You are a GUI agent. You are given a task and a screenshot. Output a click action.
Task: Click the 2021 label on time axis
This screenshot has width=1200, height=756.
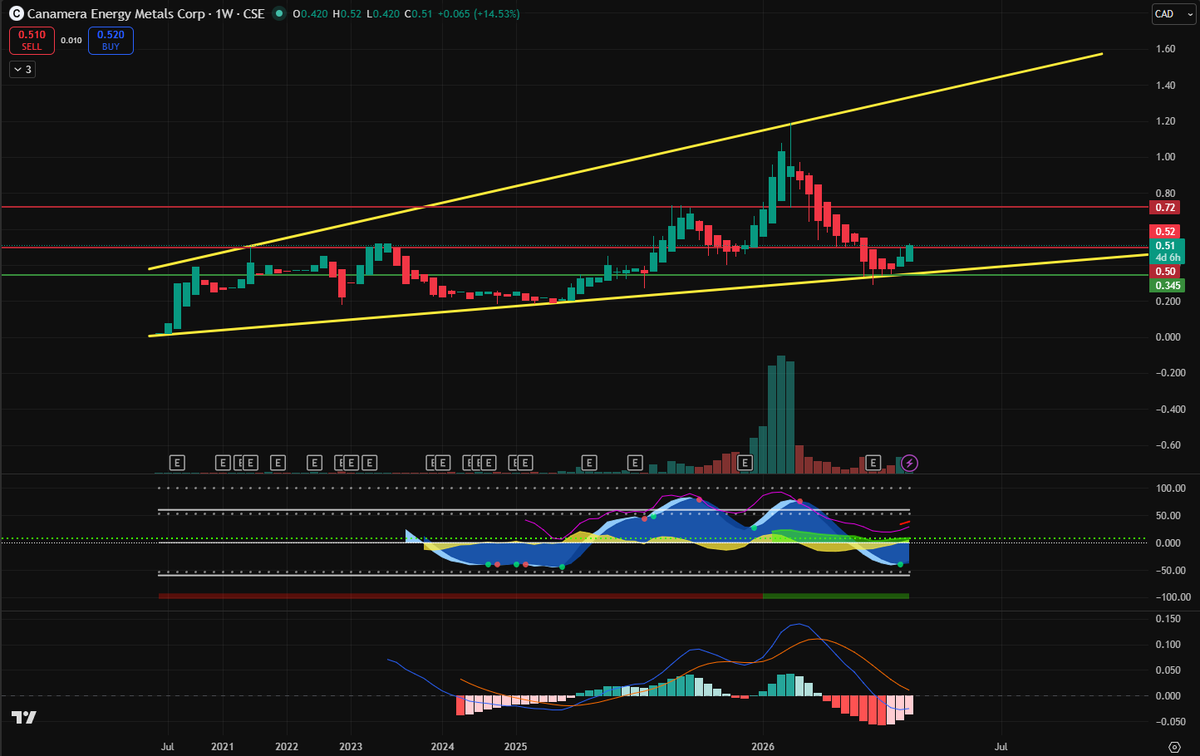(222, 746)
